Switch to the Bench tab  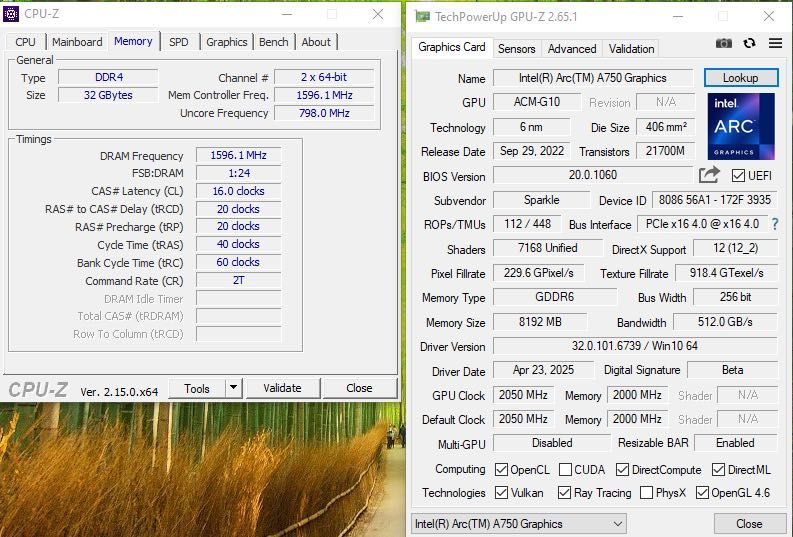pyautogui.click(x=274, y=42)
